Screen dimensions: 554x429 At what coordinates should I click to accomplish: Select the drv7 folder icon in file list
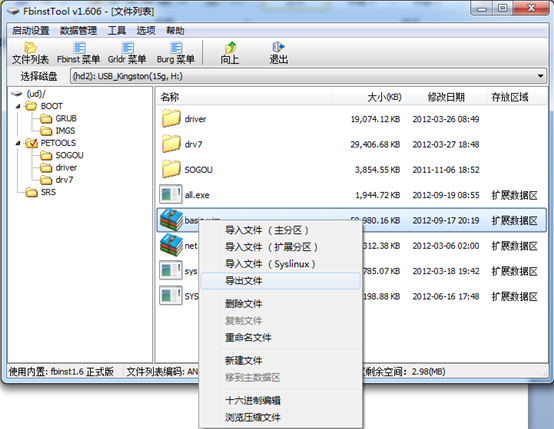pyautogui.click(x=171, y=143)
